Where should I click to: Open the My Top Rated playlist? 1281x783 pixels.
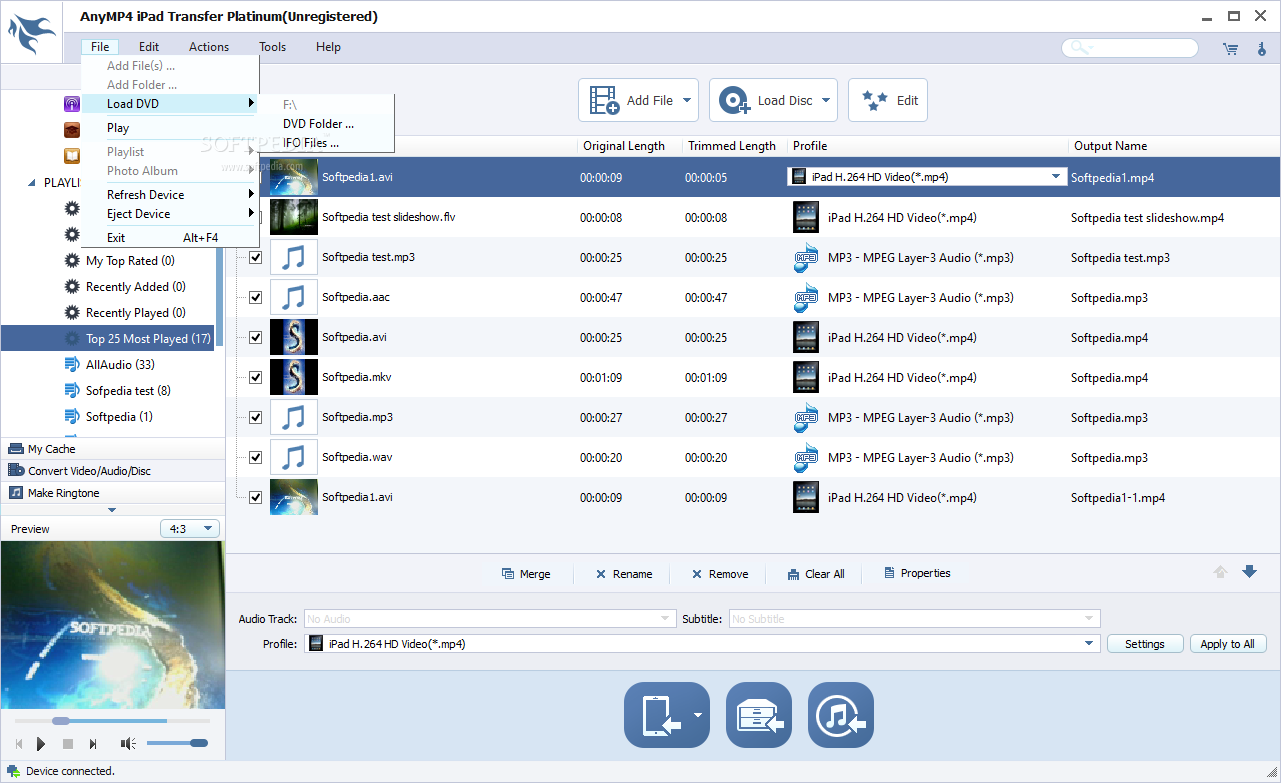(x=130, y=261)
